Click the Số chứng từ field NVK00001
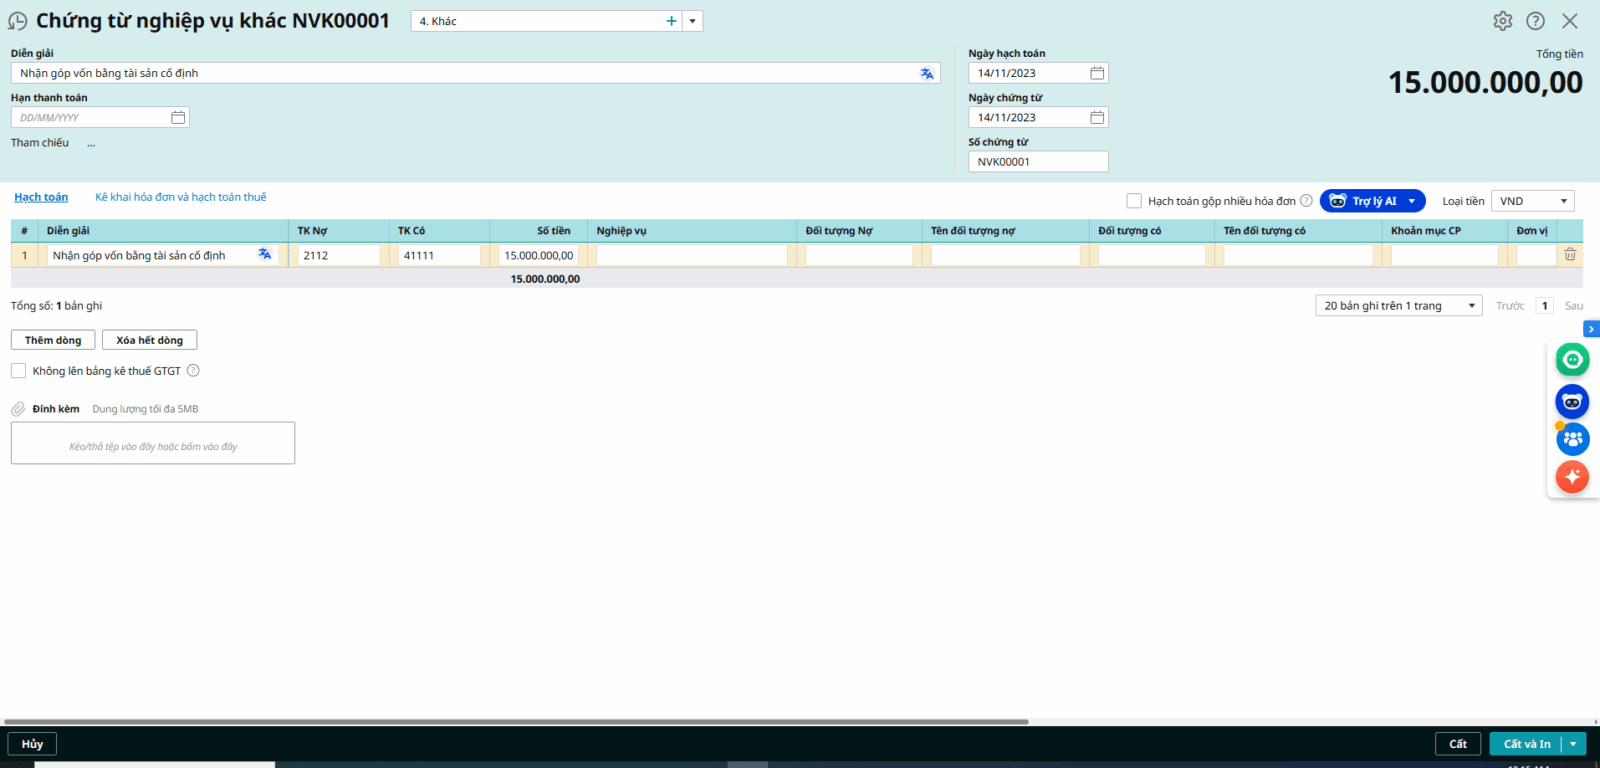This screenshot has width=1600, height=768. 1038,162
